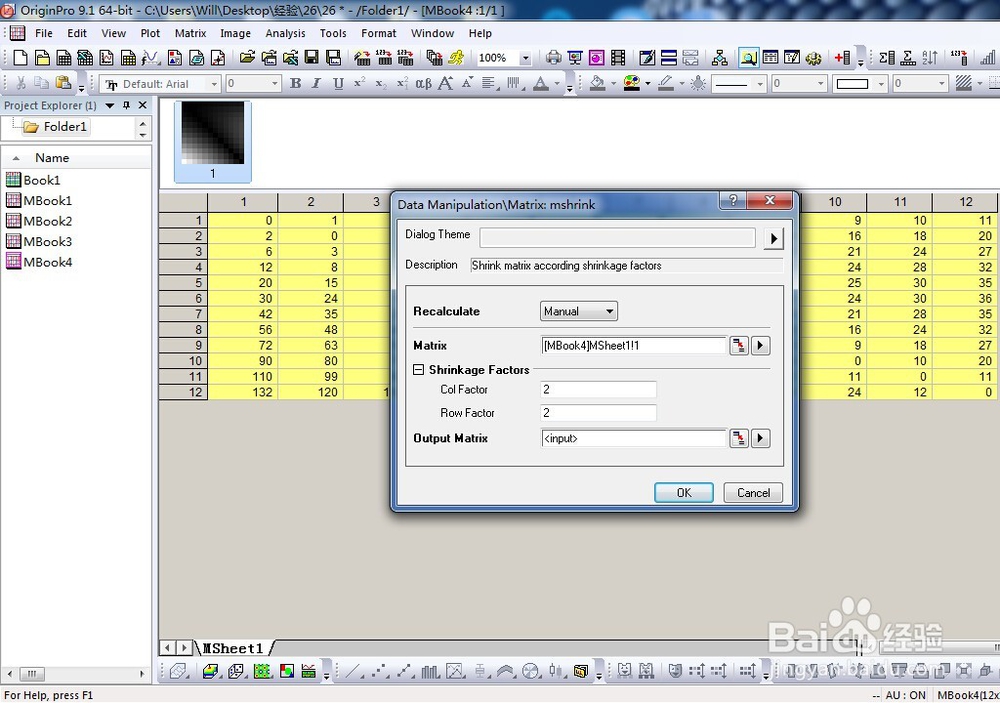Collapse the Shrinkage Factors section
Viewport: 1000px width, 703px height.
coord(418,370)
